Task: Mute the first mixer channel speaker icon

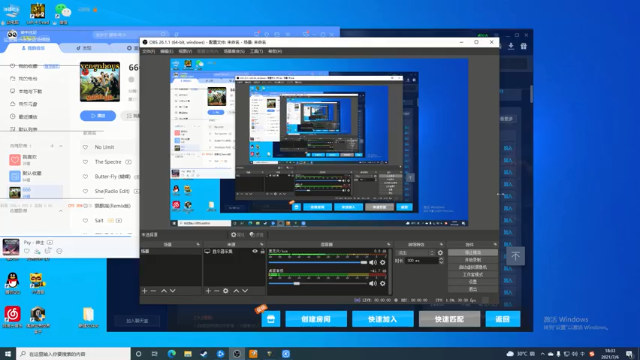Action: (373, 262)
